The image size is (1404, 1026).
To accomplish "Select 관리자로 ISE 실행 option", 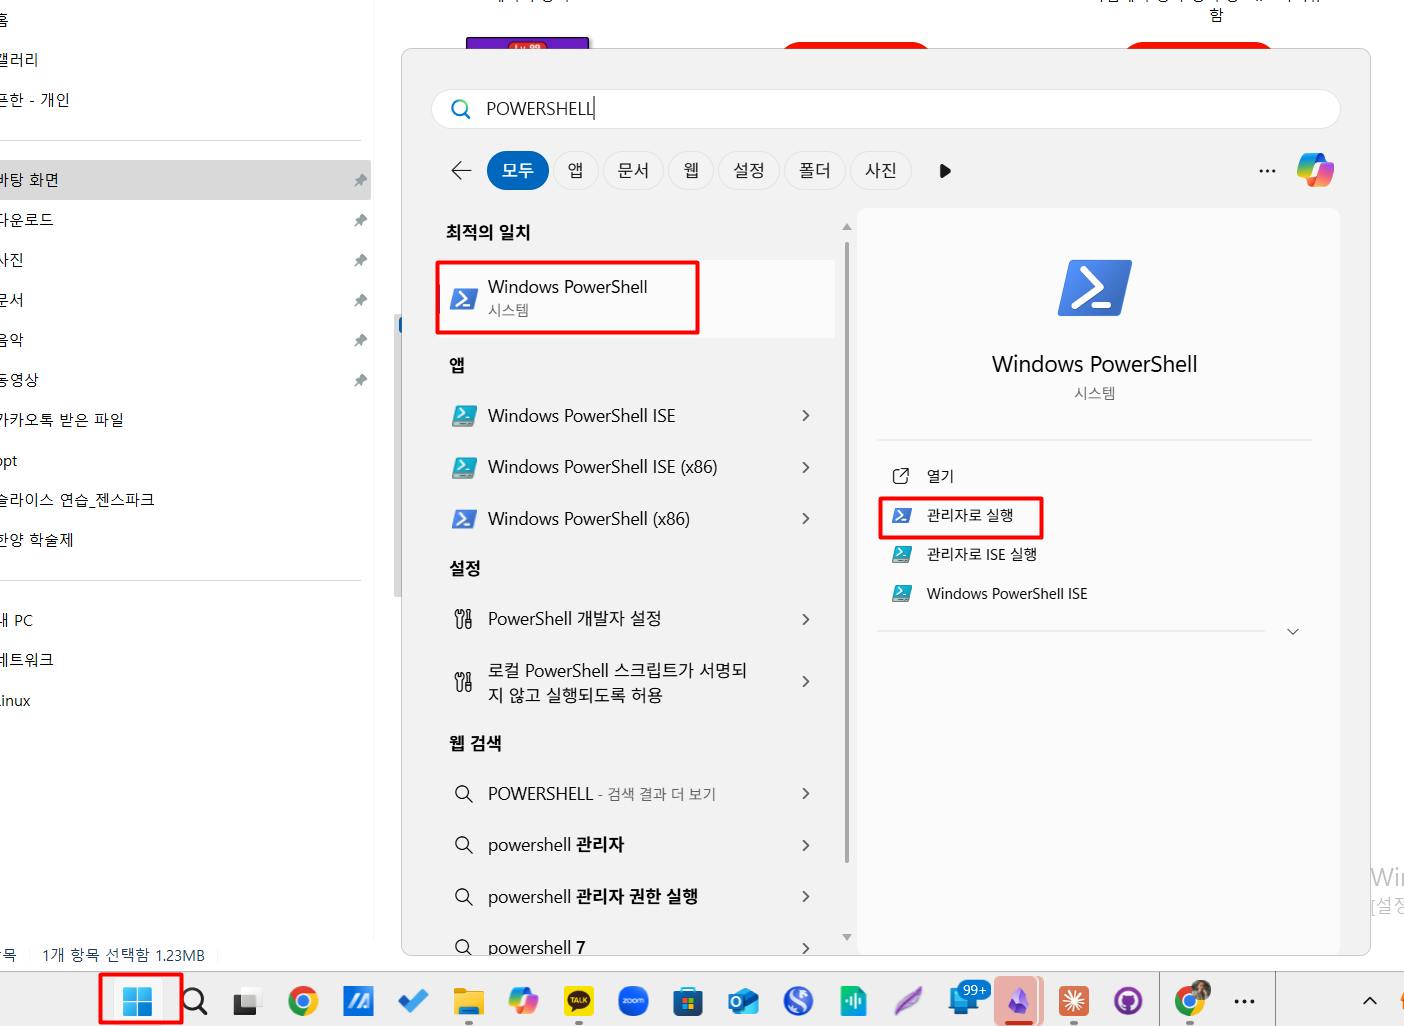I will [981, 554].
